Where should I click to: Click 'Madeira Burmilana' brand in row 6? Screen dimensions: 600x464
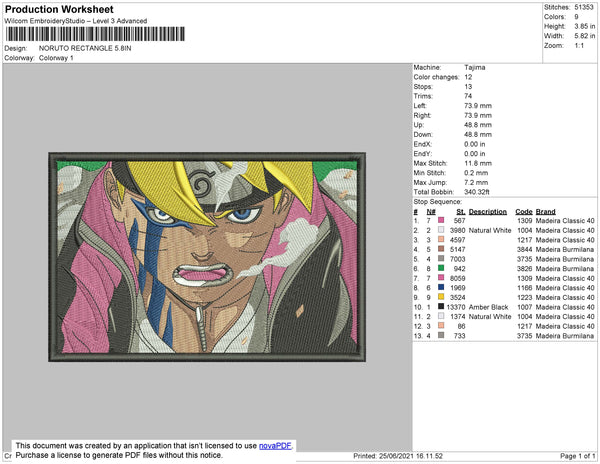pyautogui.click(x=565, y=269)
